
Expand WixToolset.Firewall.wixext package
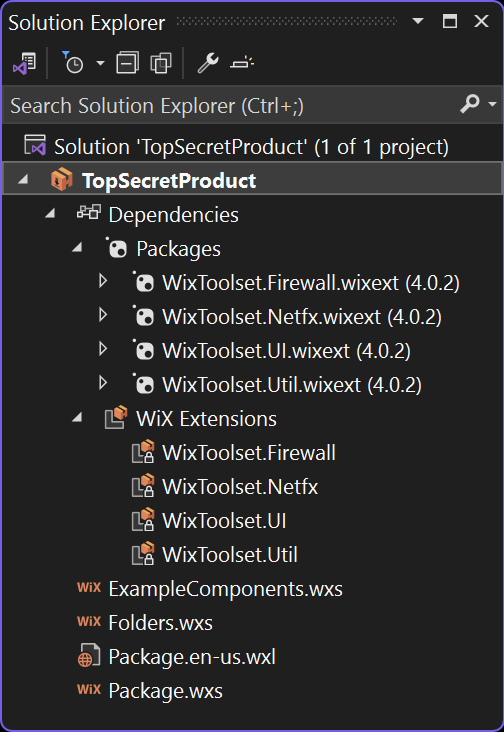(103, 281)
